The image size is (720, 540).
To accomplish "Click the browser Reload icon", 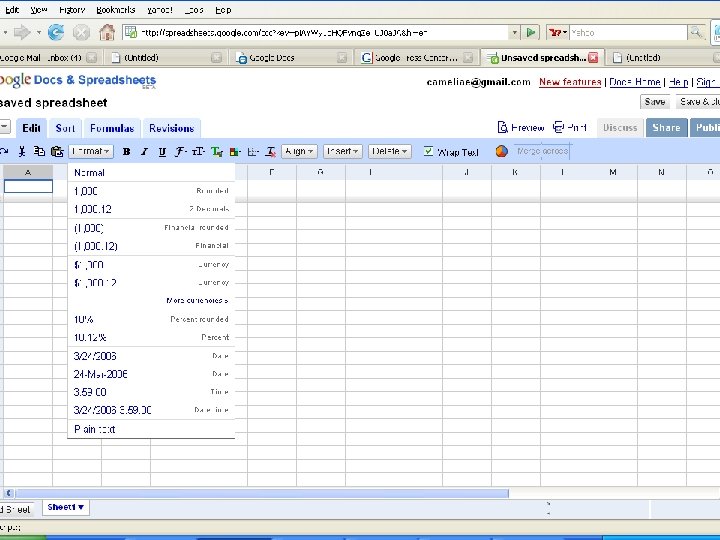I will tap(56, 32).
